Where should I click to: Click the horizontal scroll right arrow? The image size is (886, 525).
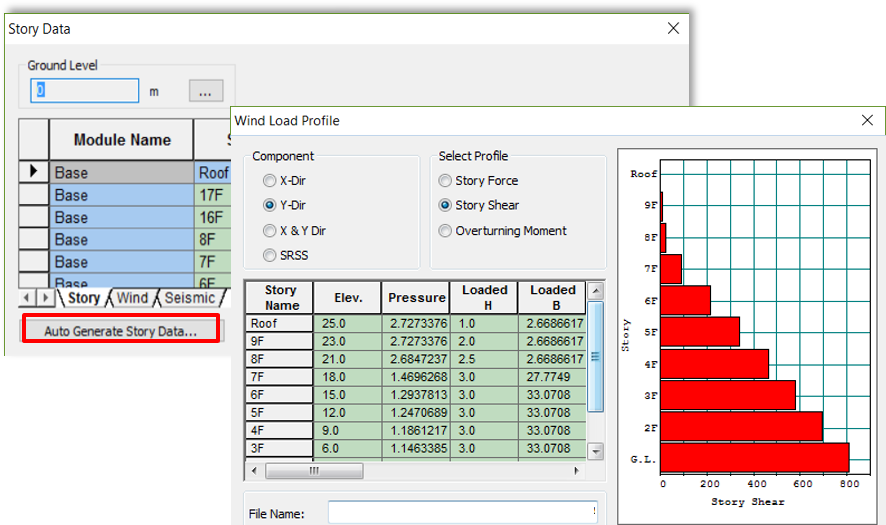point(576,471)
